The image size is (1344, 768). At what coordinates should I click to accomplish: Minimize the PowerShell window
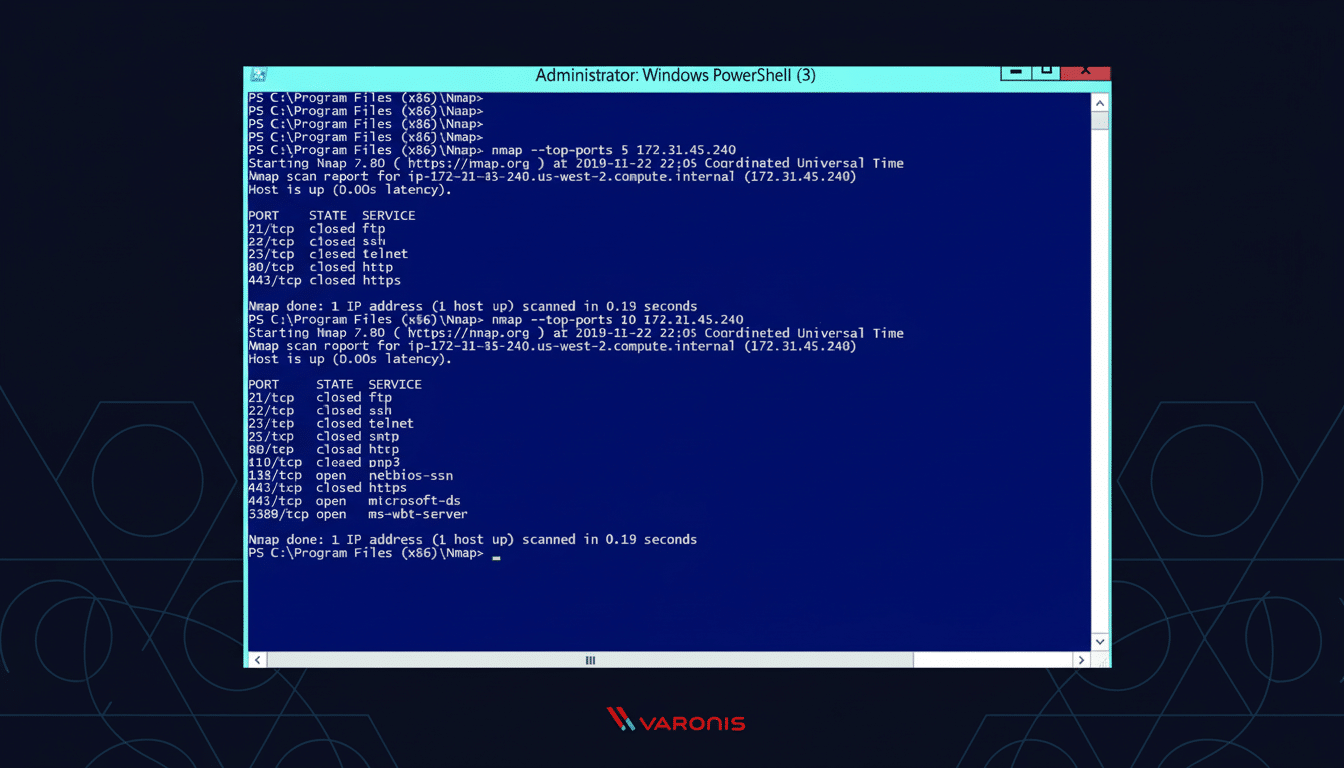pyautogui.click(x=1014, y=71)
